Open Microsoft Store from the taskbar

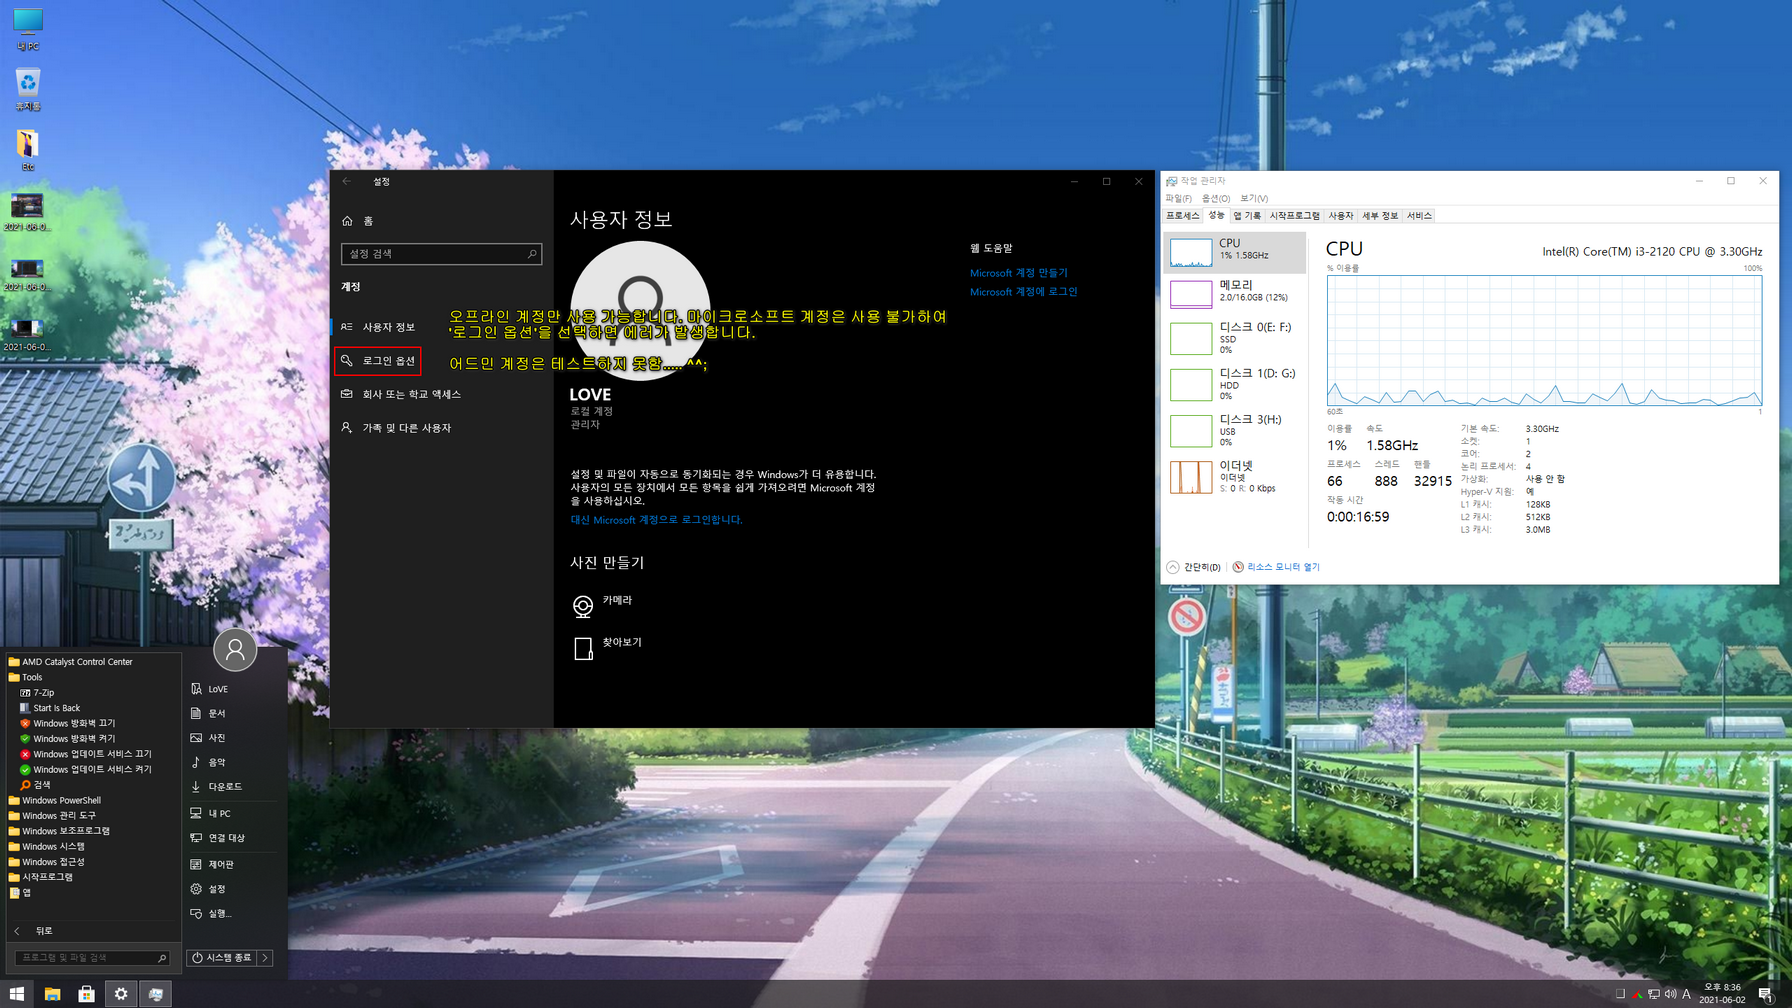pos(86,994)
